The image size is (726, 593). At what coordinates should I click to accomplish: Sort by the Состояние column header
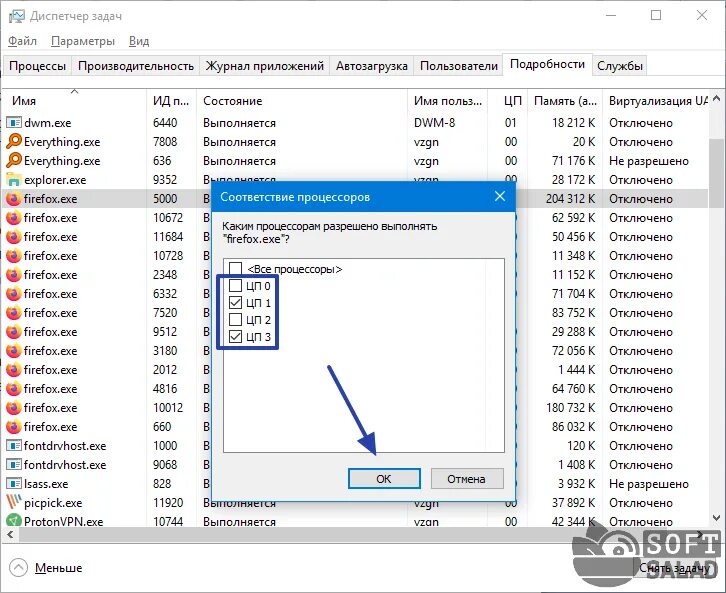click(x=302, y=100)
